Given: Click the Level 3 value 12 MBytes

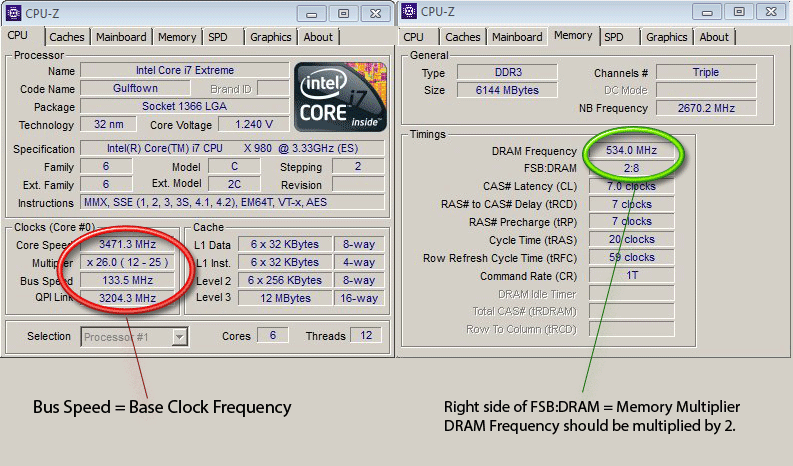Looking at the screenshot, I should 285,298.
